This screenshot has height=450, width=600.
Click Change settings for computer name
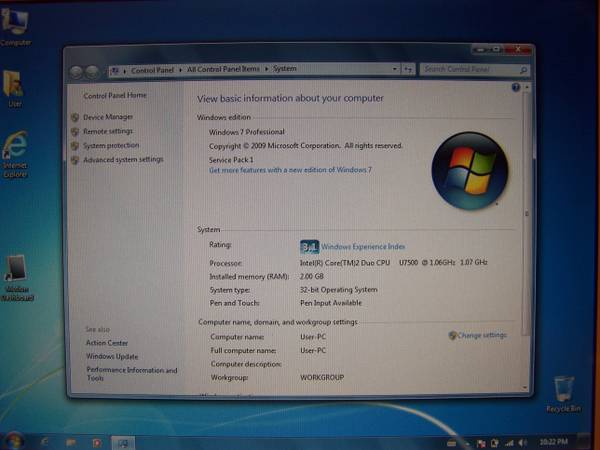pyautogui.click(x=482, y=335)
